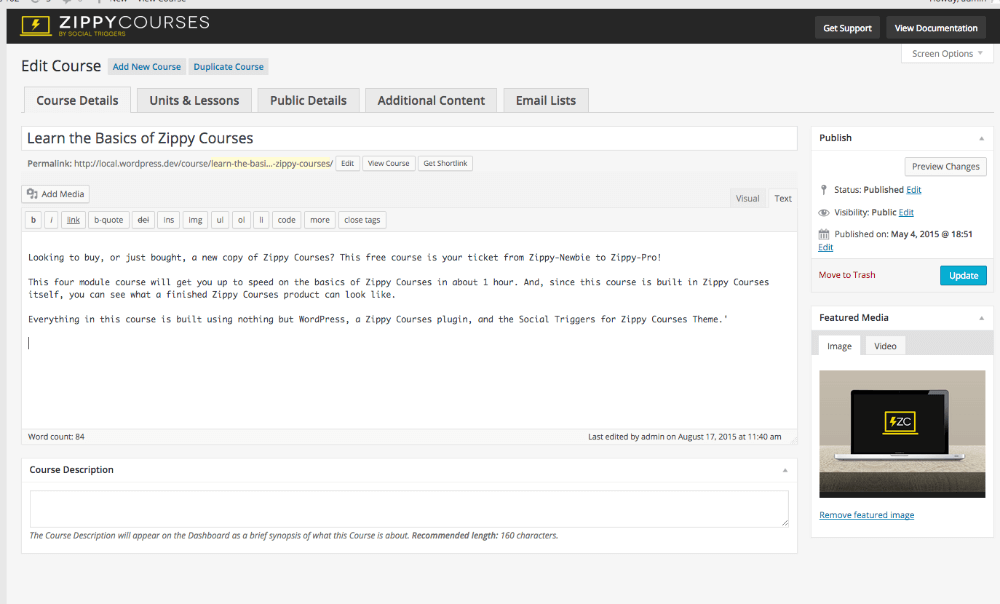Click the Get Support button
This screenshot has height=604, width=1000.
[847, 28]
